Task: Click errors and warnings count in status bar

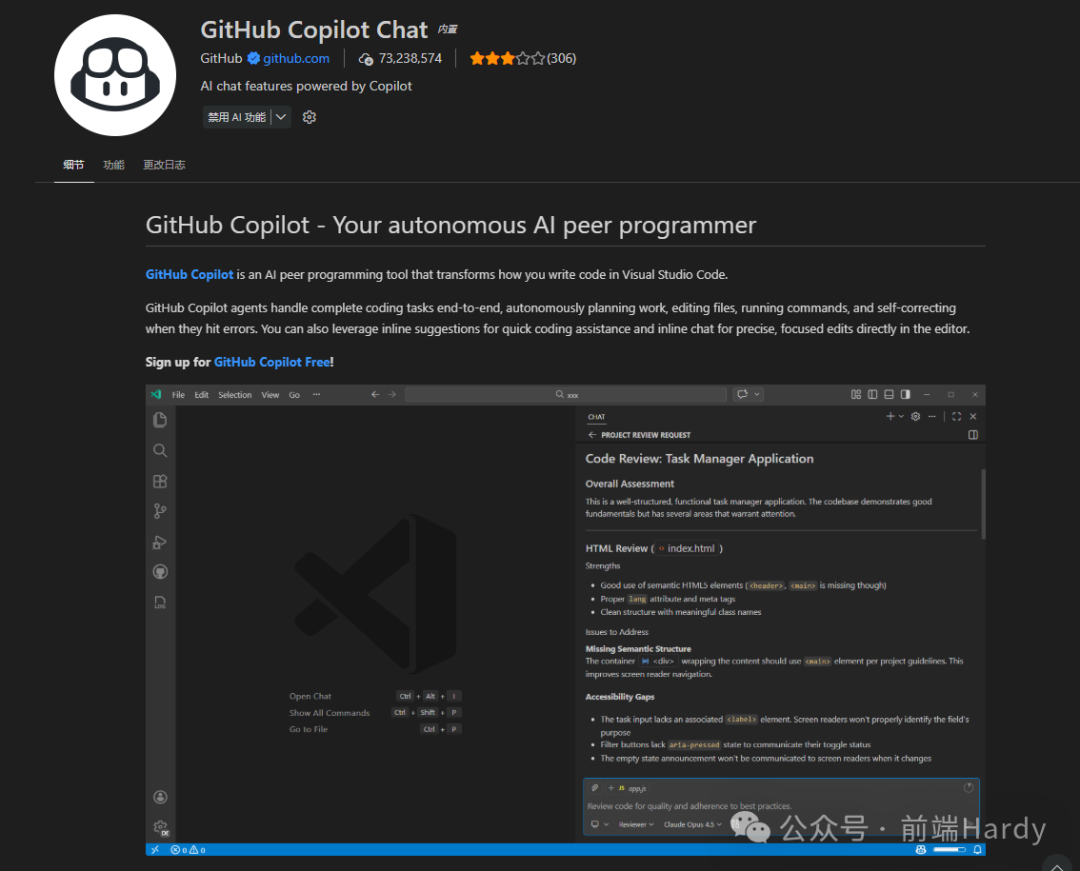Action: coord(188,850)
